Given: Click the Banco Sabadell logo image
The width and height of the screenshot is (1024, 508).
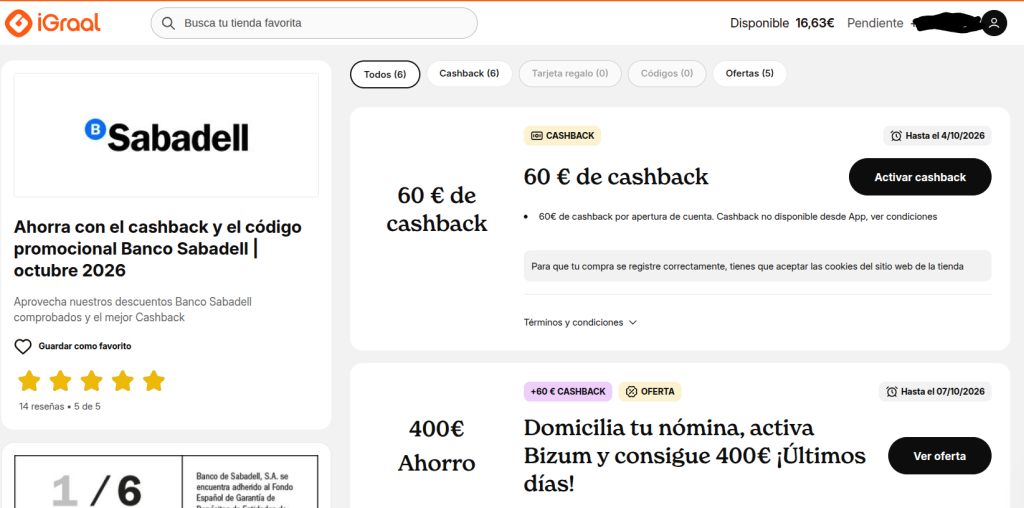Looking at the screenshot, I should click(x=166, y=135).
